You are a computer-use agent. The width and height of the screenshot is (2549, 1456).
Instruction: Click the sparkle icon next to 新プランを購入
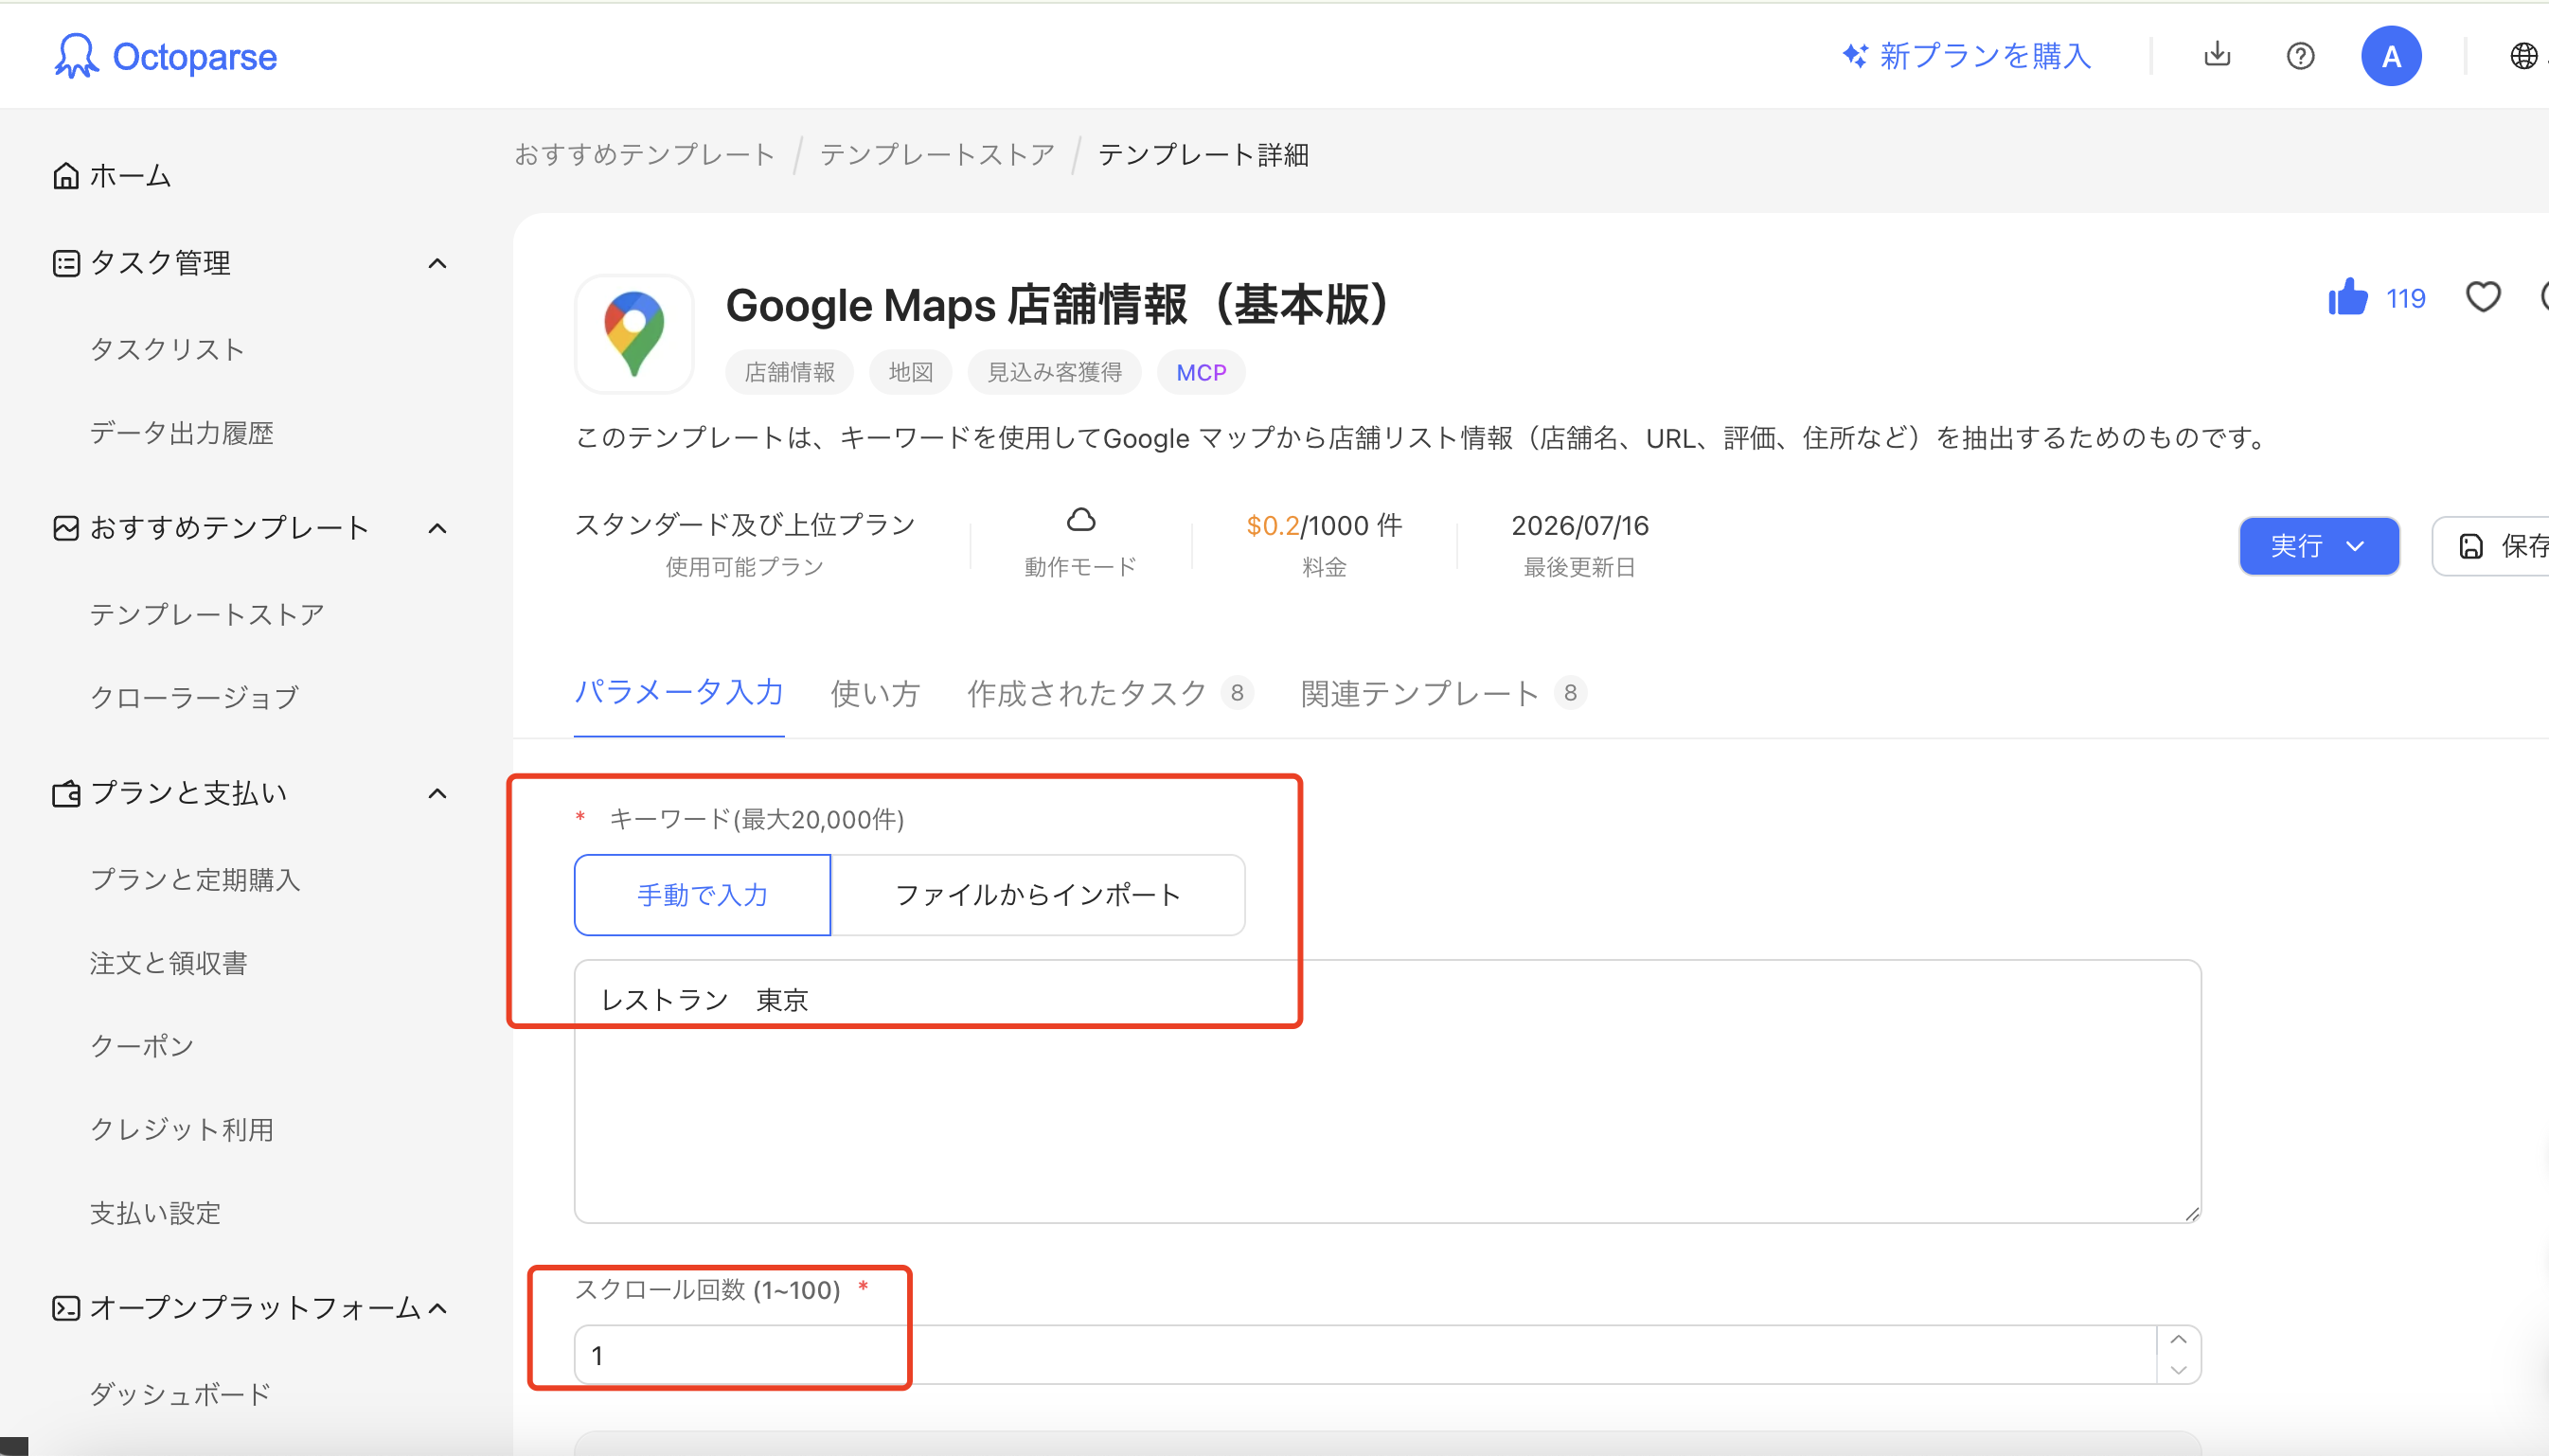point(1855,56)
